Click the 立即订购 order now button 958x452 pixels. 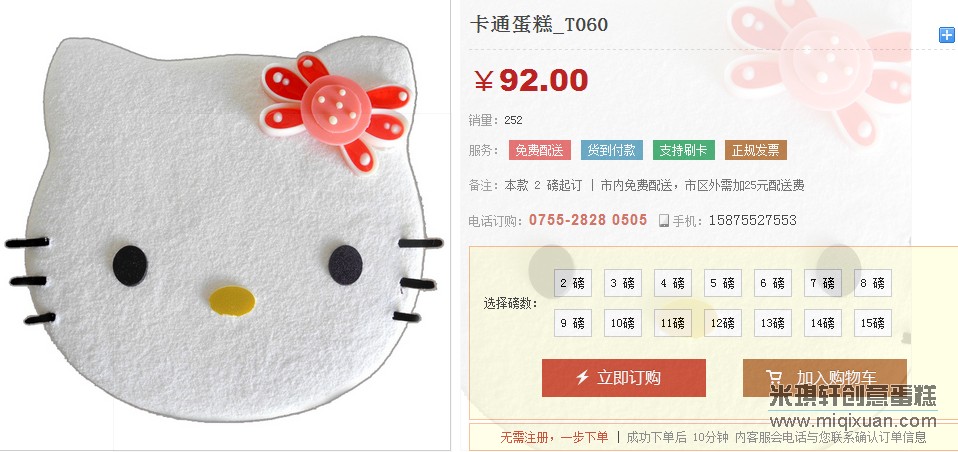[x=624, y=377]
